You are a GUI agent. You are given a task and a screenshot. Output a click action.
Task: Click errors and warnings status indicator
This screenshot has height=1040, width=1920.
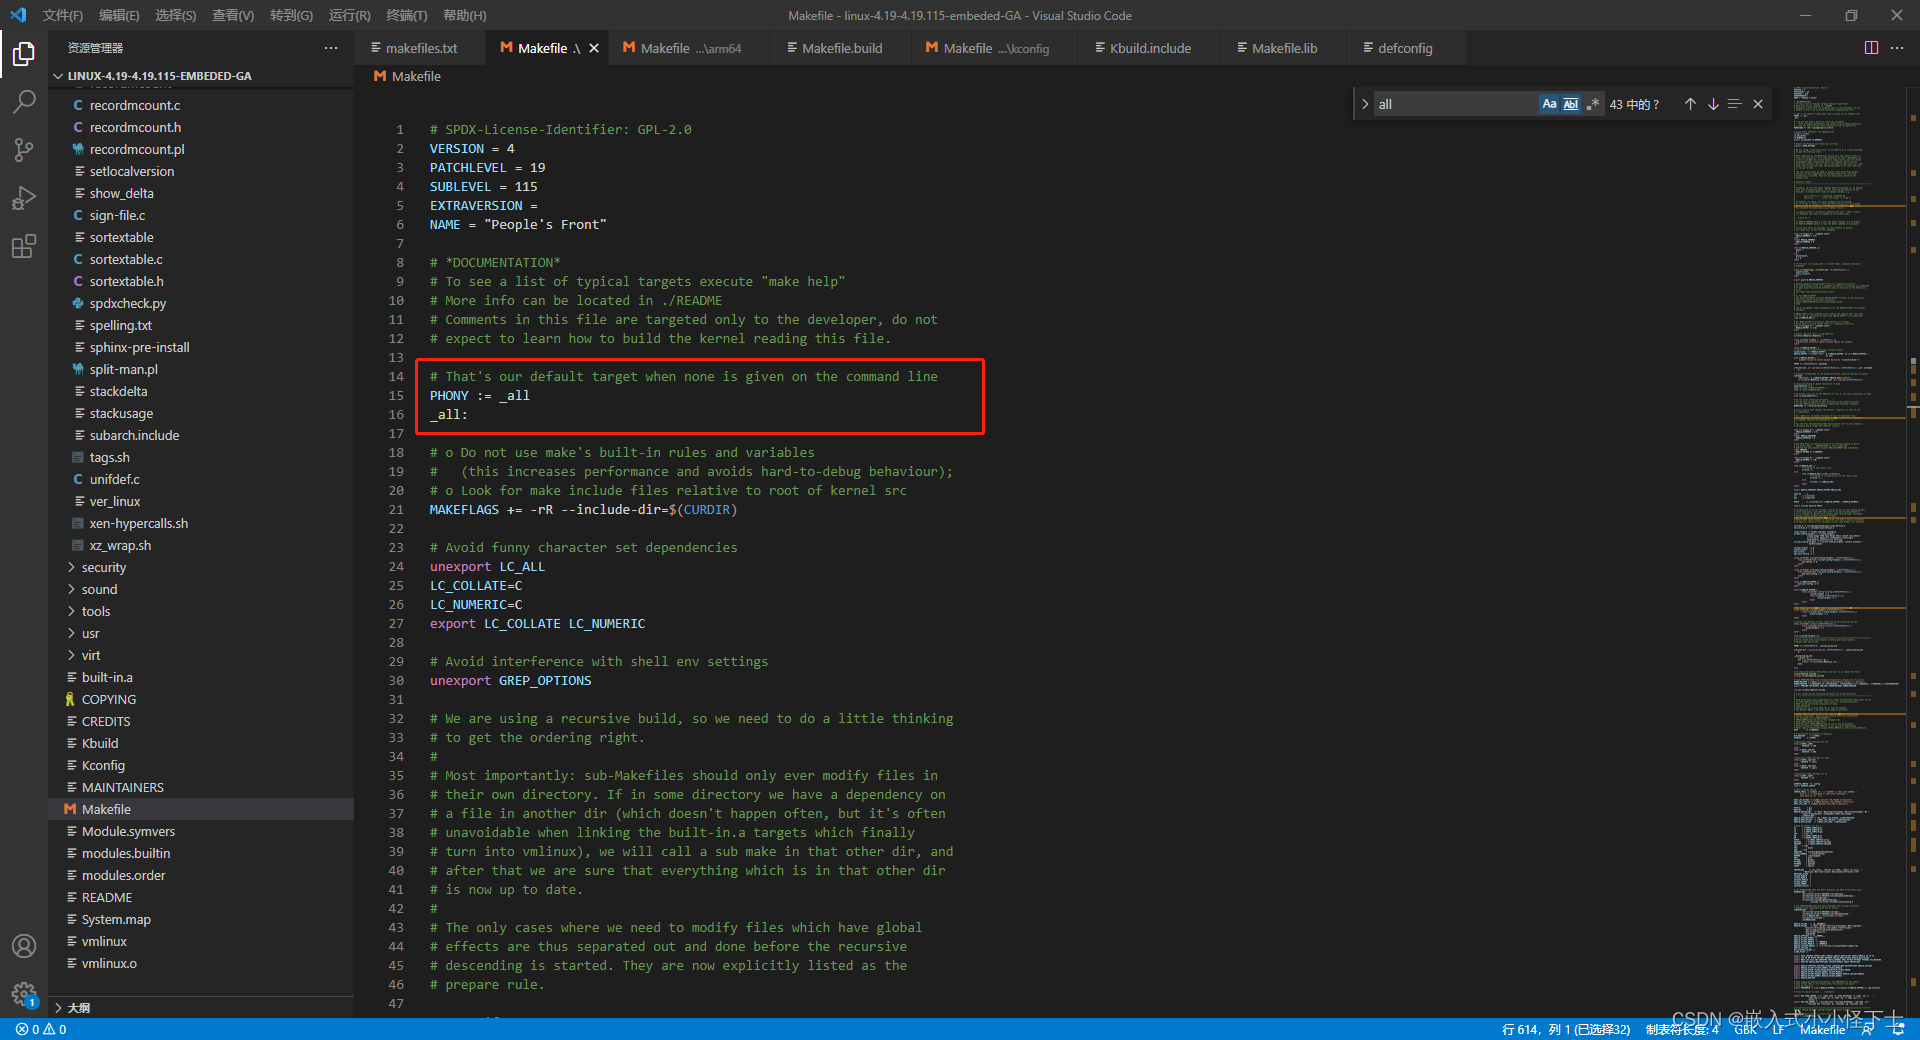click(x=41, y=1029)
